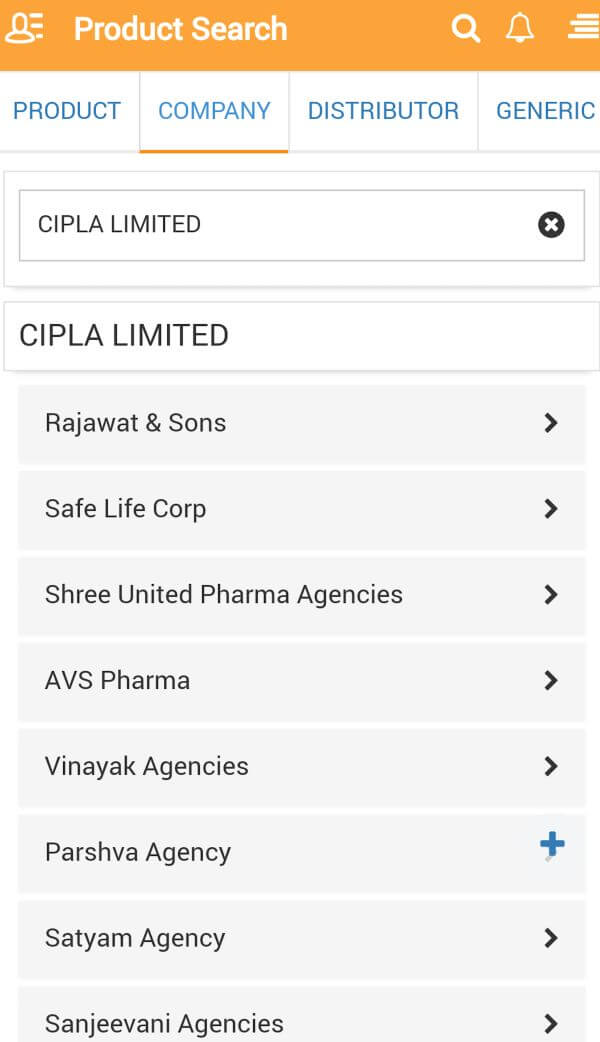Expand AVS Pharma chevron

click(x=550, y=681)
